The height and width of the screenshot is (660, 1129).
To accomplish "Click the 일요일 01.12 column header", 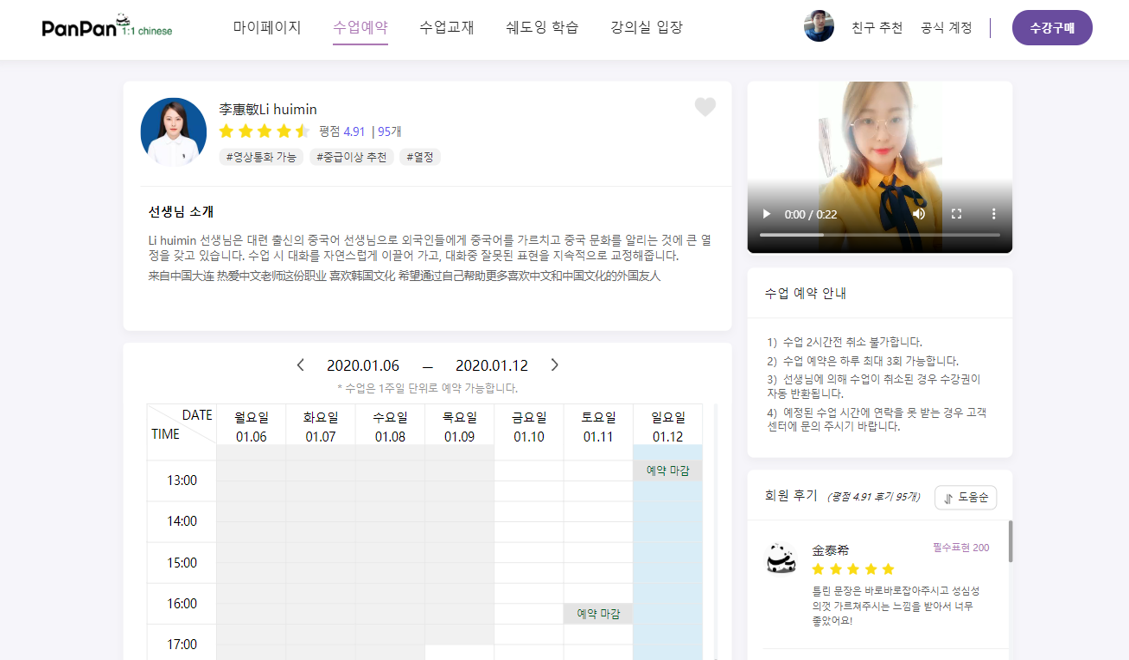I will pyautogui.click(x=667, y=426).
